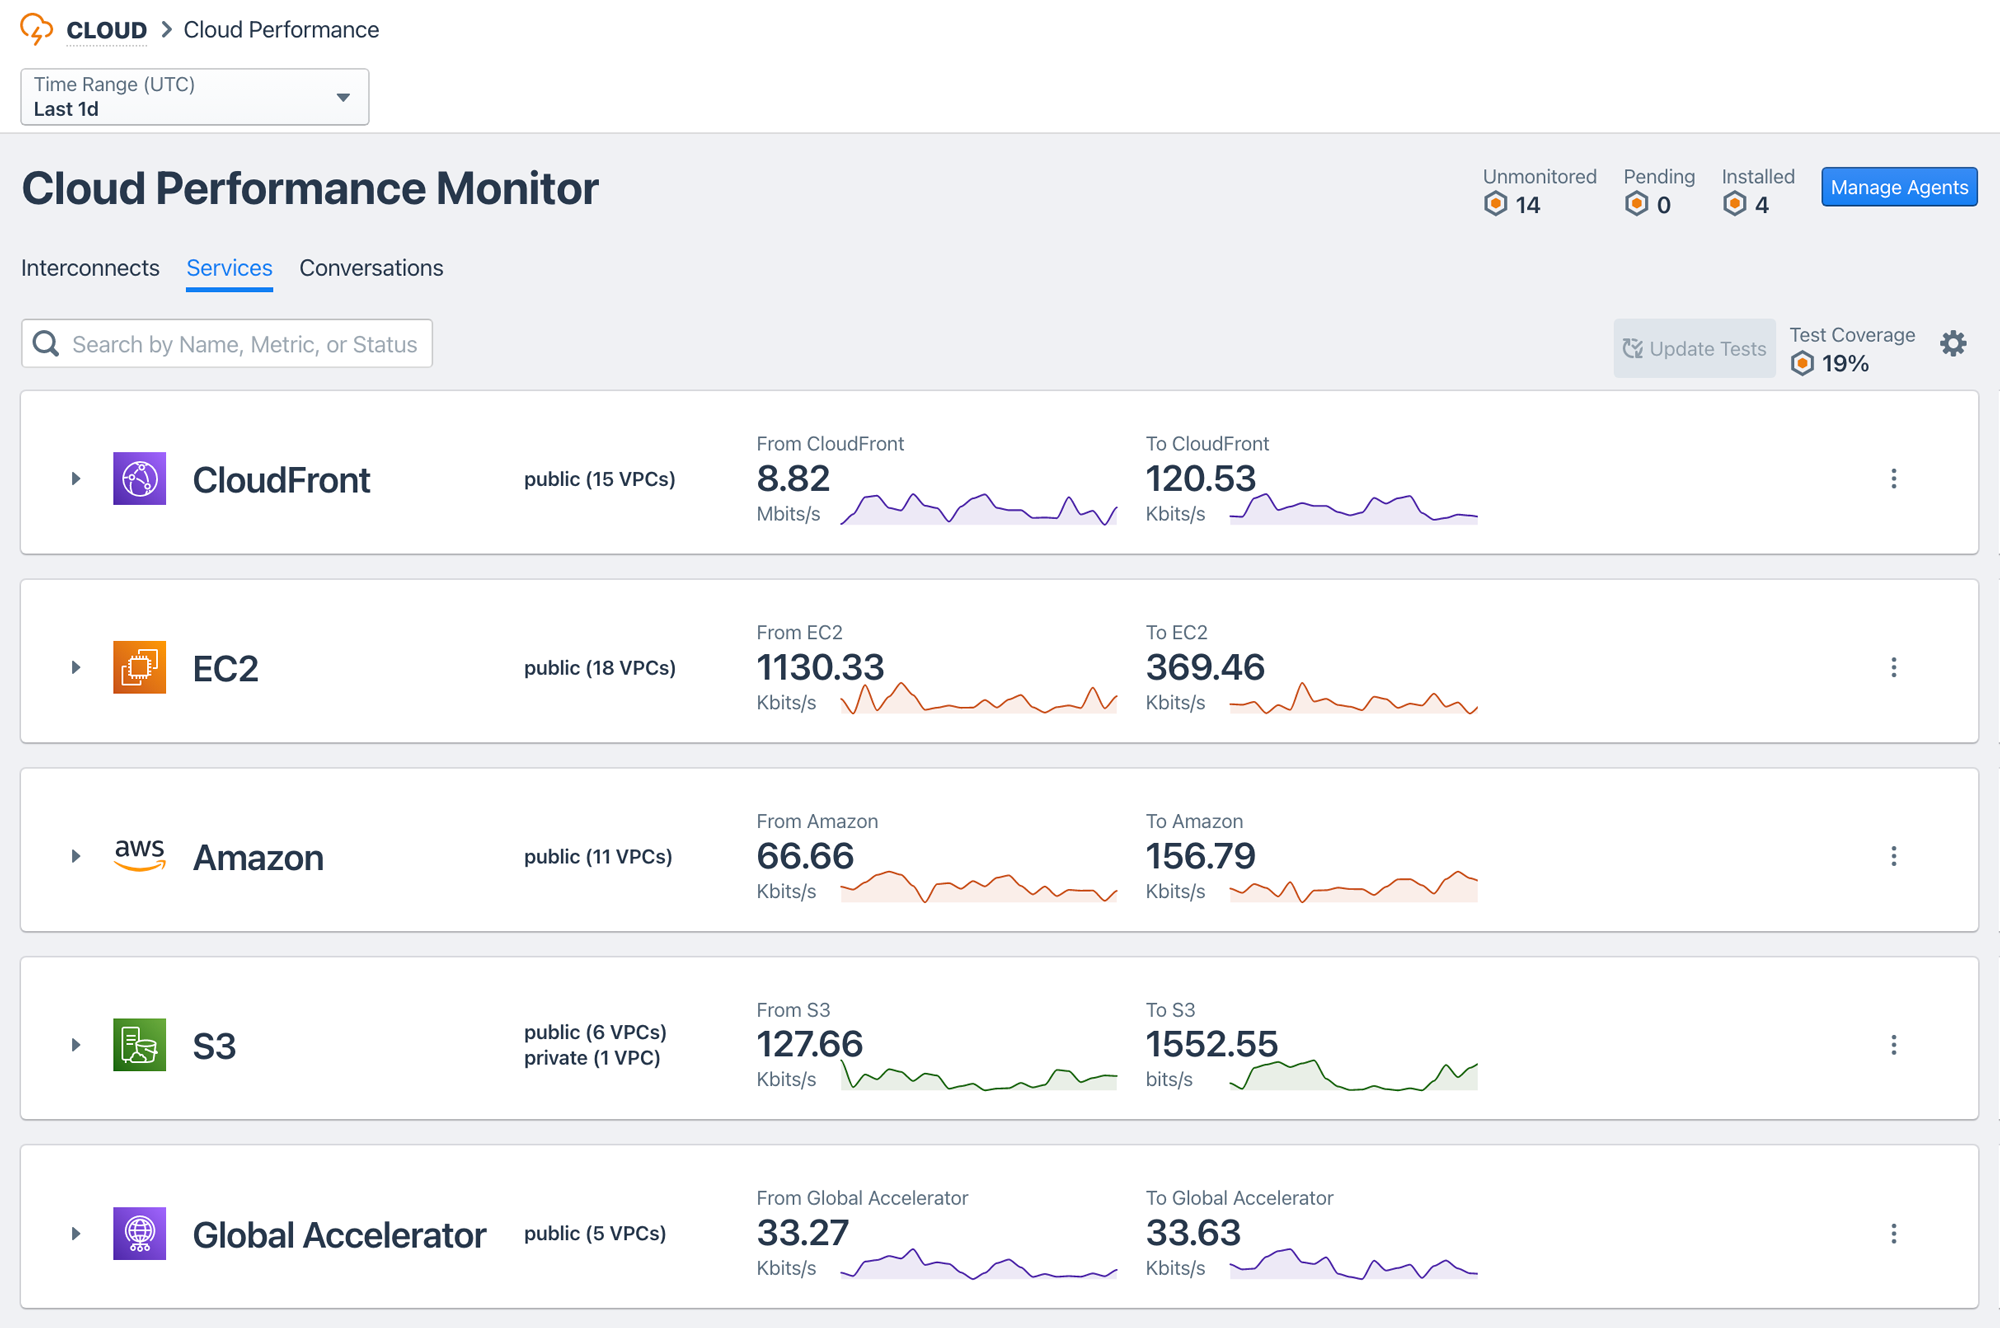Viewport: 2000px width, 1328px height.
Task: Click the public (11 VPCs) label
Action: tap(598, 857)
